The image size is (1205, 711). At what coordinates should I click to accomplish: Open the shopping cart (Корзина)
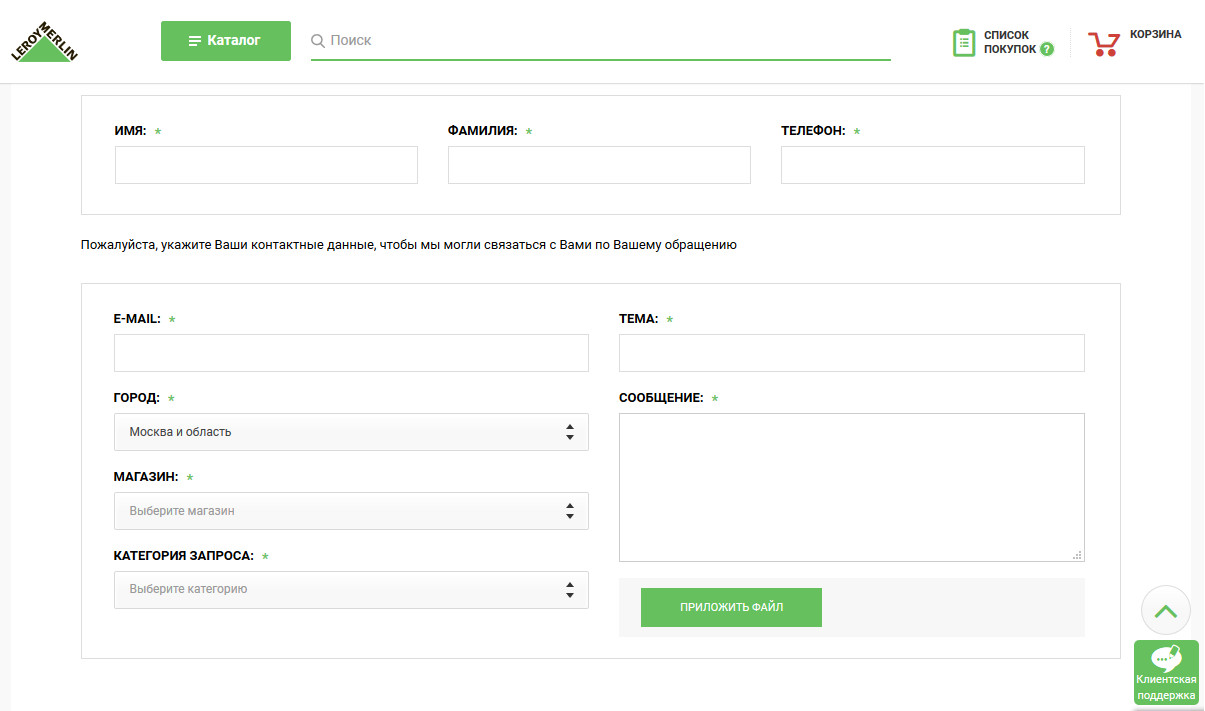pyautogui.click(x=1104, y=43)
